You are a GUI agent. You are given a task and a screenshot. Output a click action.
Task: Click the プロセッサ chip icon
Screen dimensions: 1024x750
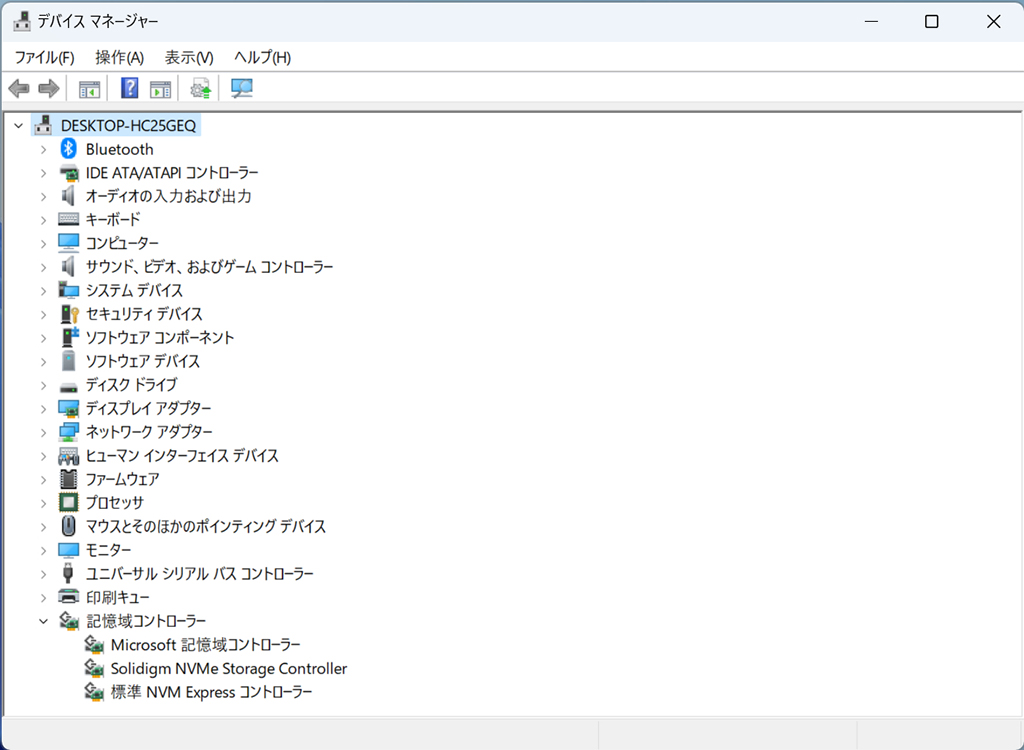click(69, 502)
